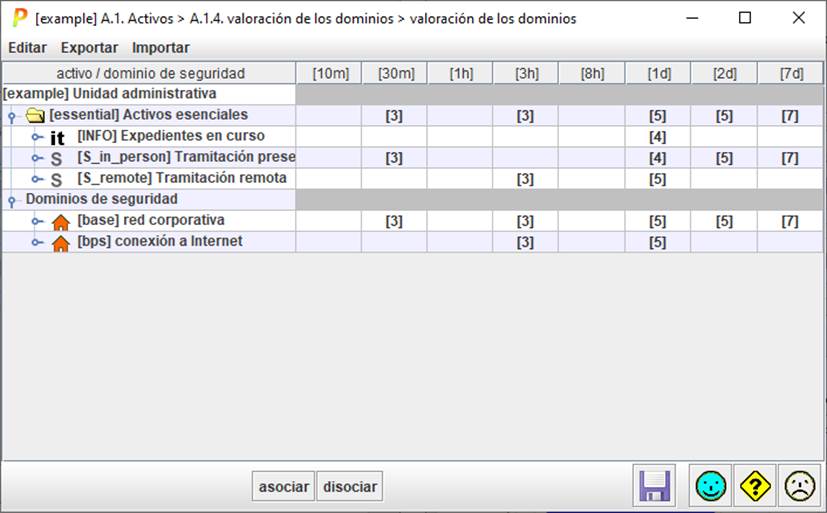This screenshot has height=513, width=827.
Task: Expand the [INFO] Expedientes en curso node
Action: click(x=37, y=137)
